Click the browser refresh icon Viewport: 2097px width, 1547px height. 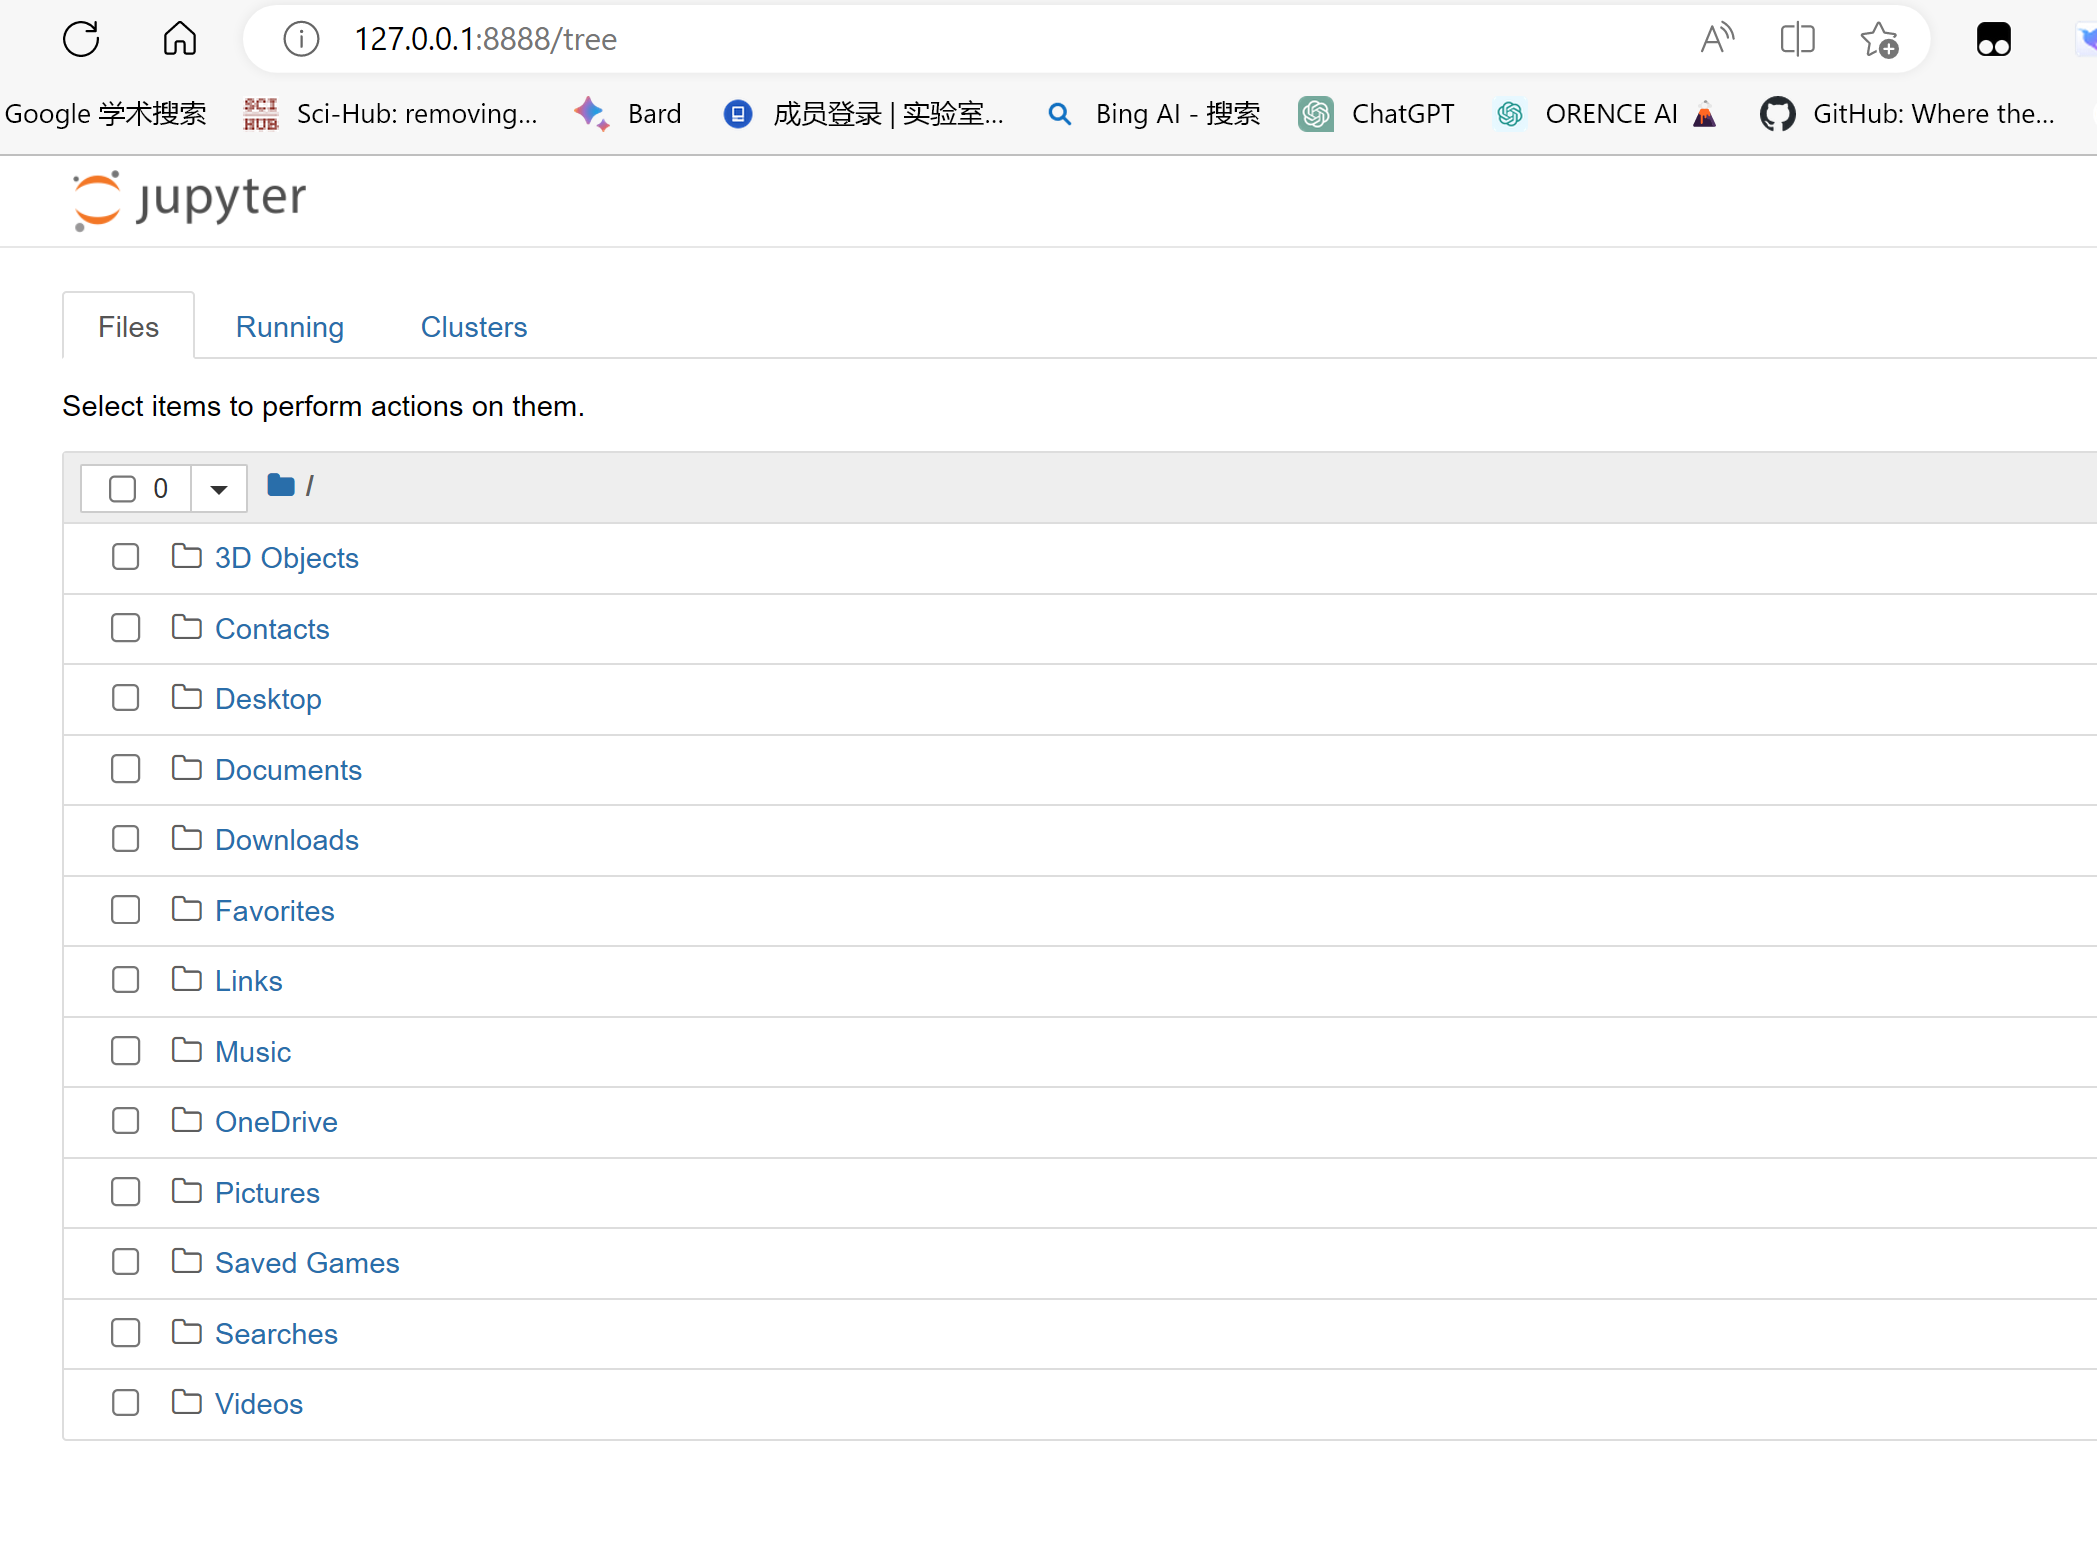coord(81,39)
